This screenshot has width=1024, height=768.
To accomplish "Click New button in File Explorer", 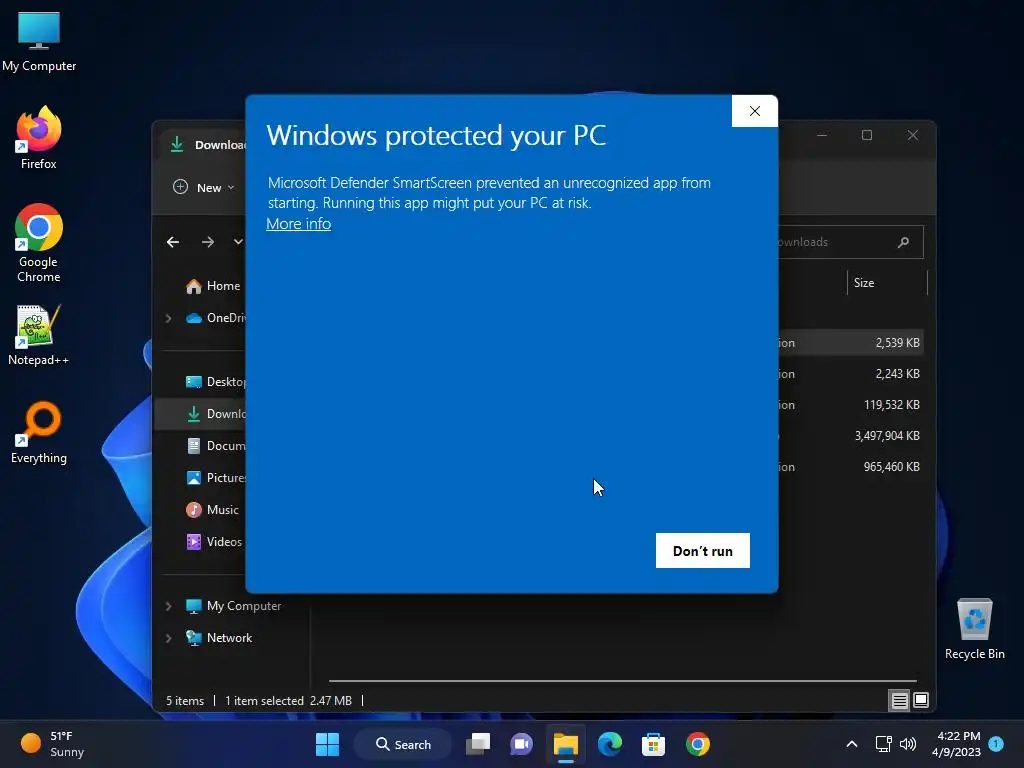I will [x=203, y=187].
